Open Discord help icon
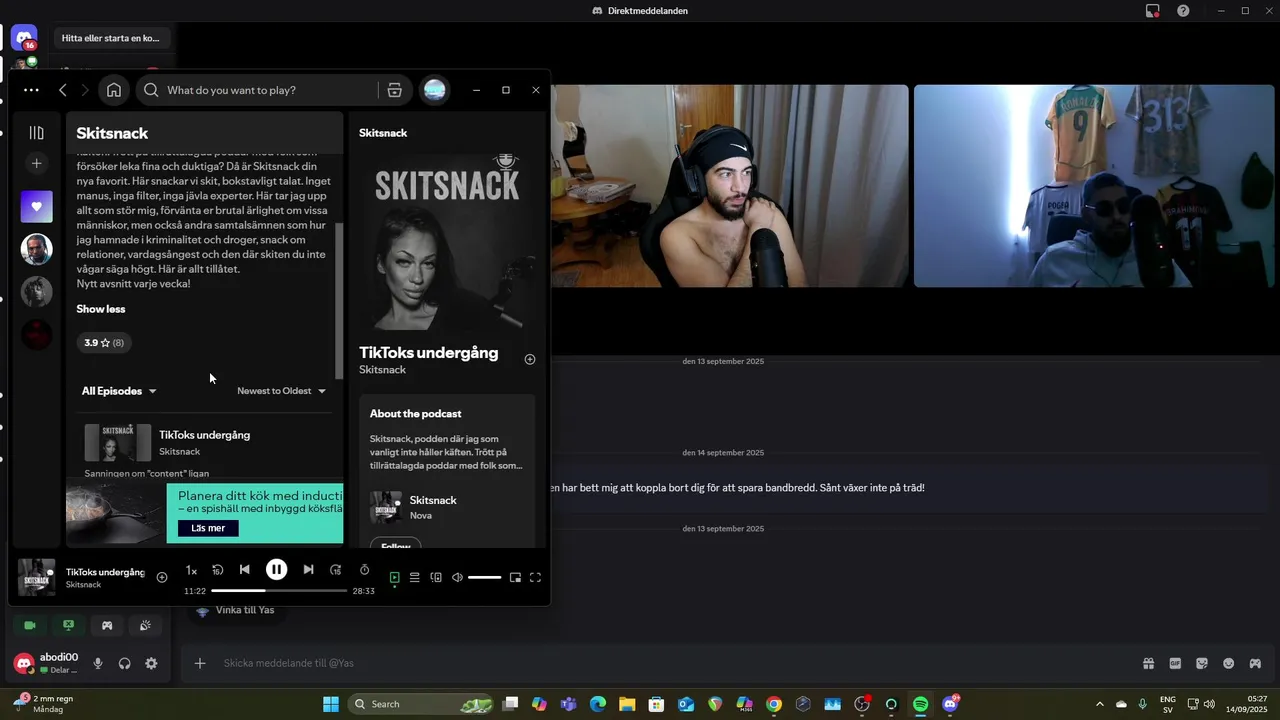Viewport: 1280px width, 720px height. pos(1183,11)
